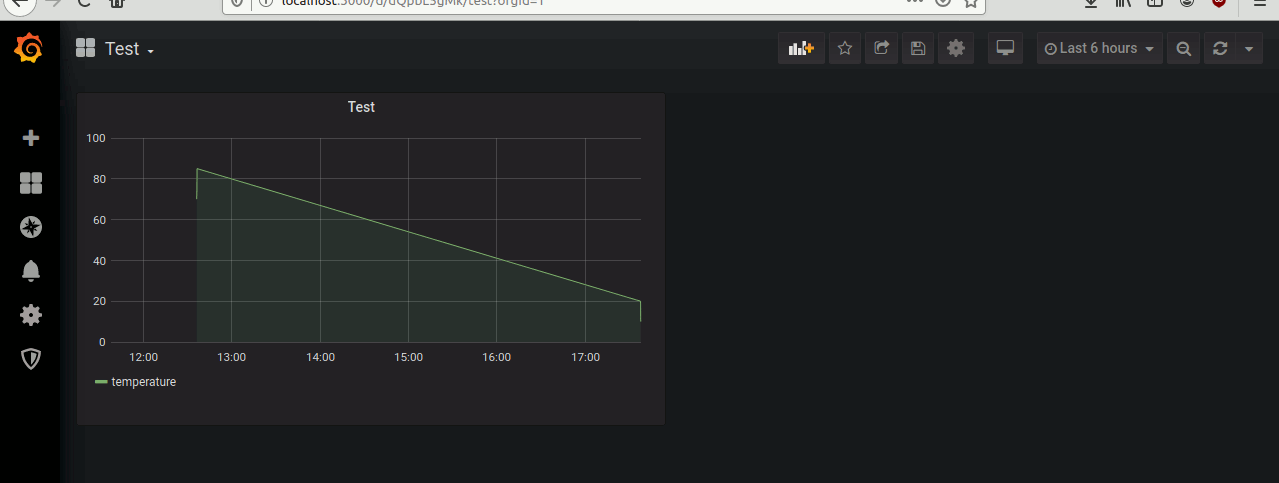1279x483 pixels.
Task: Click the 15:00 x-axis label
Action: 408,357
